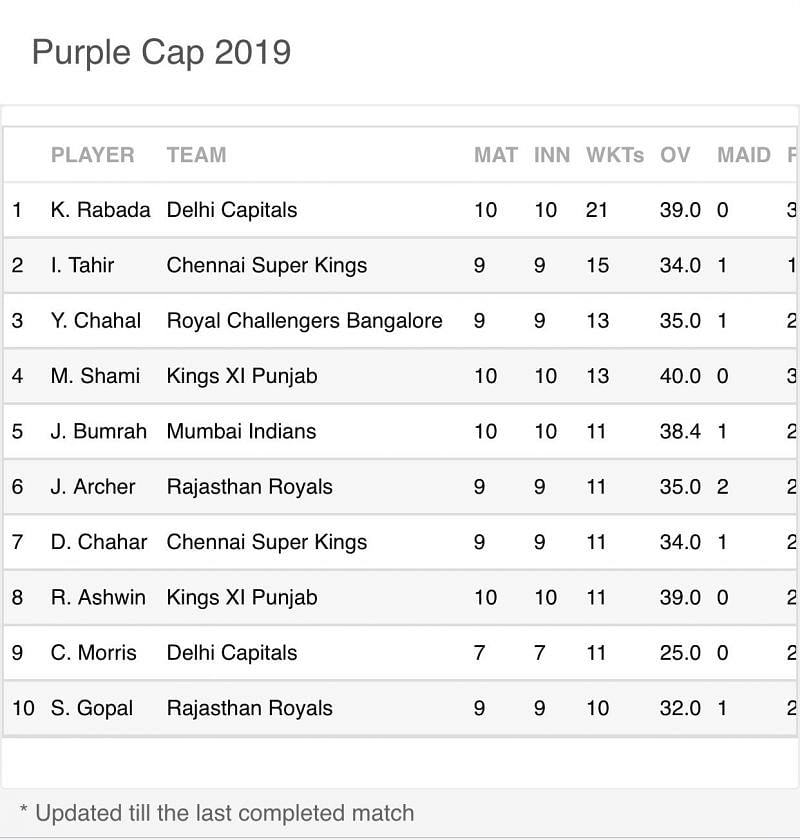Open S. Gopal player entry
800x840 pixels.
(x=91, y=708)
